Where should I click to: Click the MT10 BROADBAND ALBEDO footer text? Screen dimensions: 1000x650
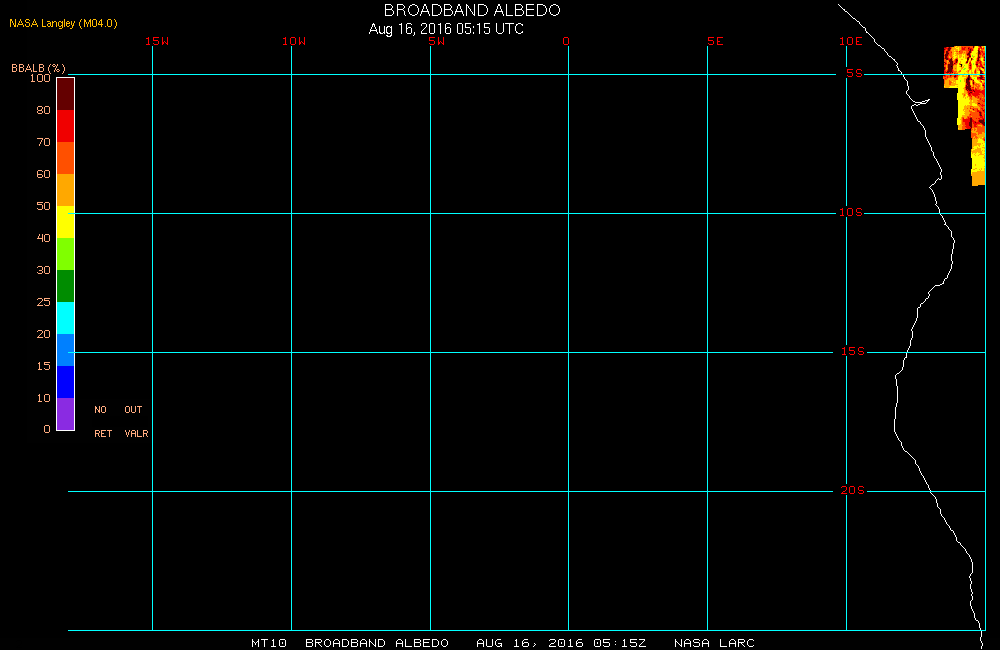[350, 643]
